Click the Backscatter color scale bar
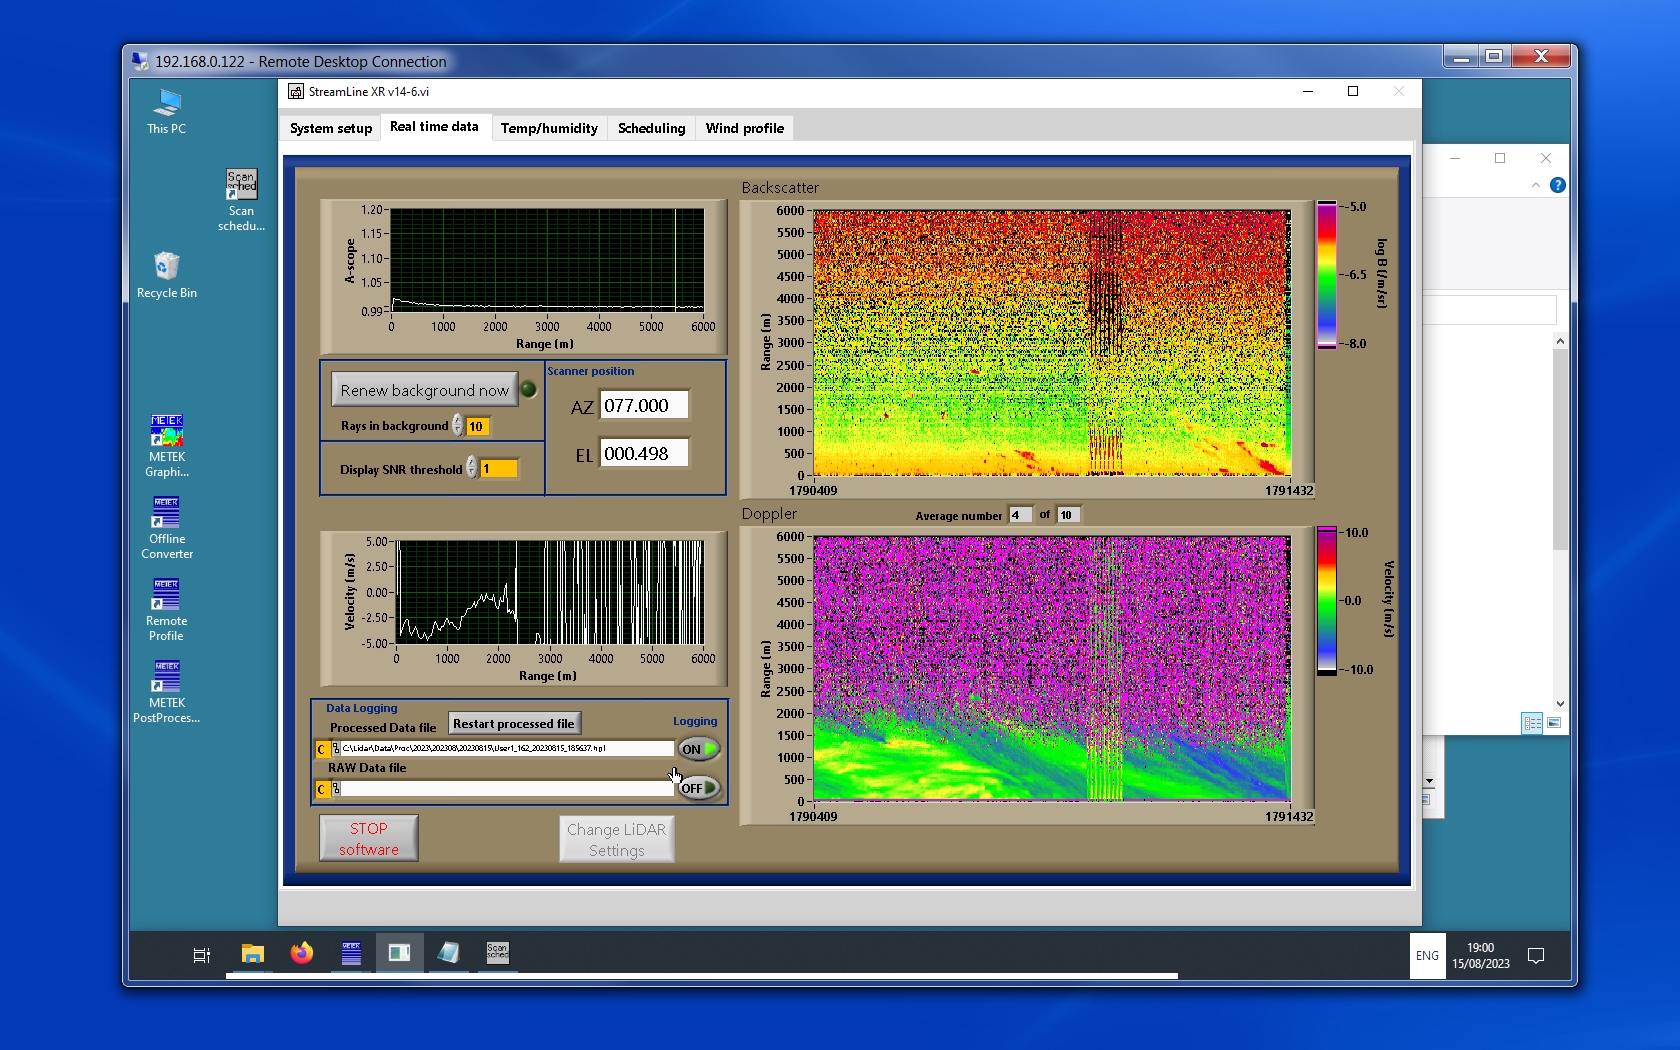This screenshot has height=1050, width=1680. tap(1326, 275)
